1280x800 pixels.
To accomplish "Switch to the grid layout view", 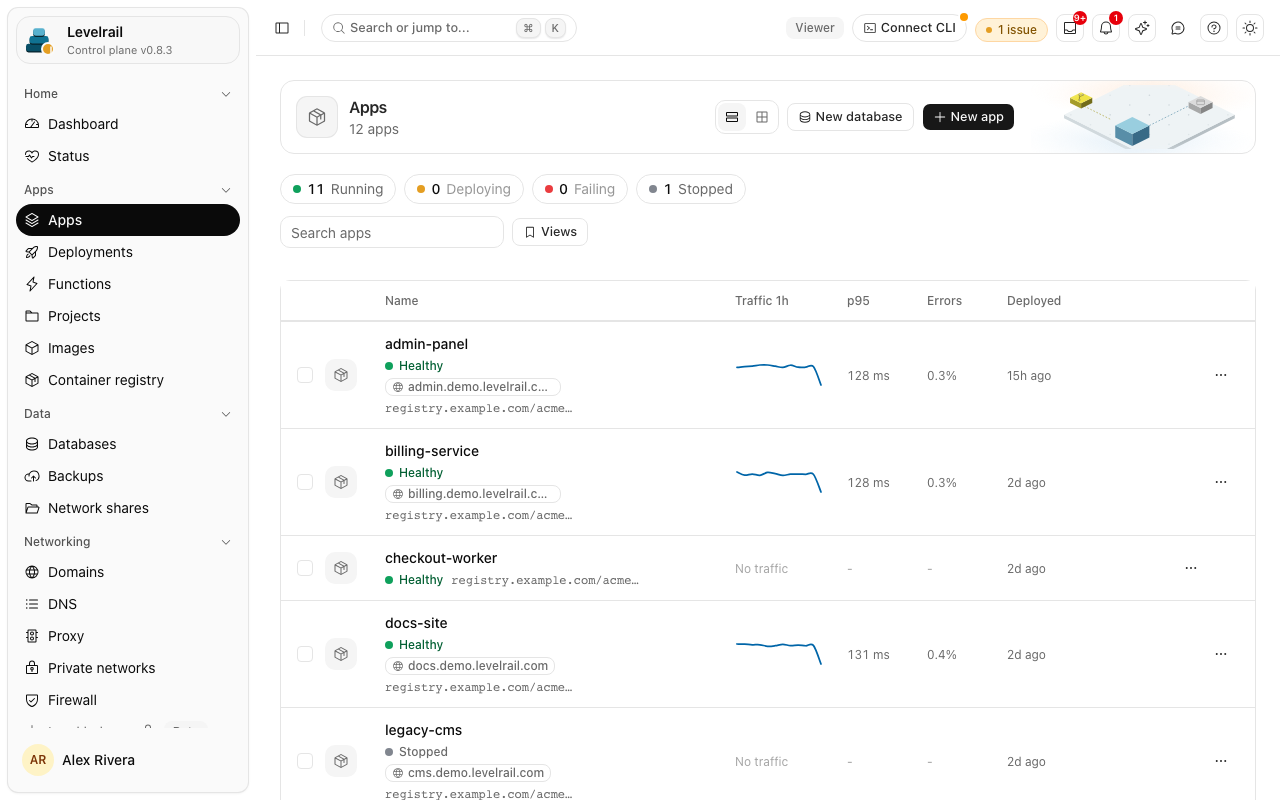I will click(x=762, y=117).
